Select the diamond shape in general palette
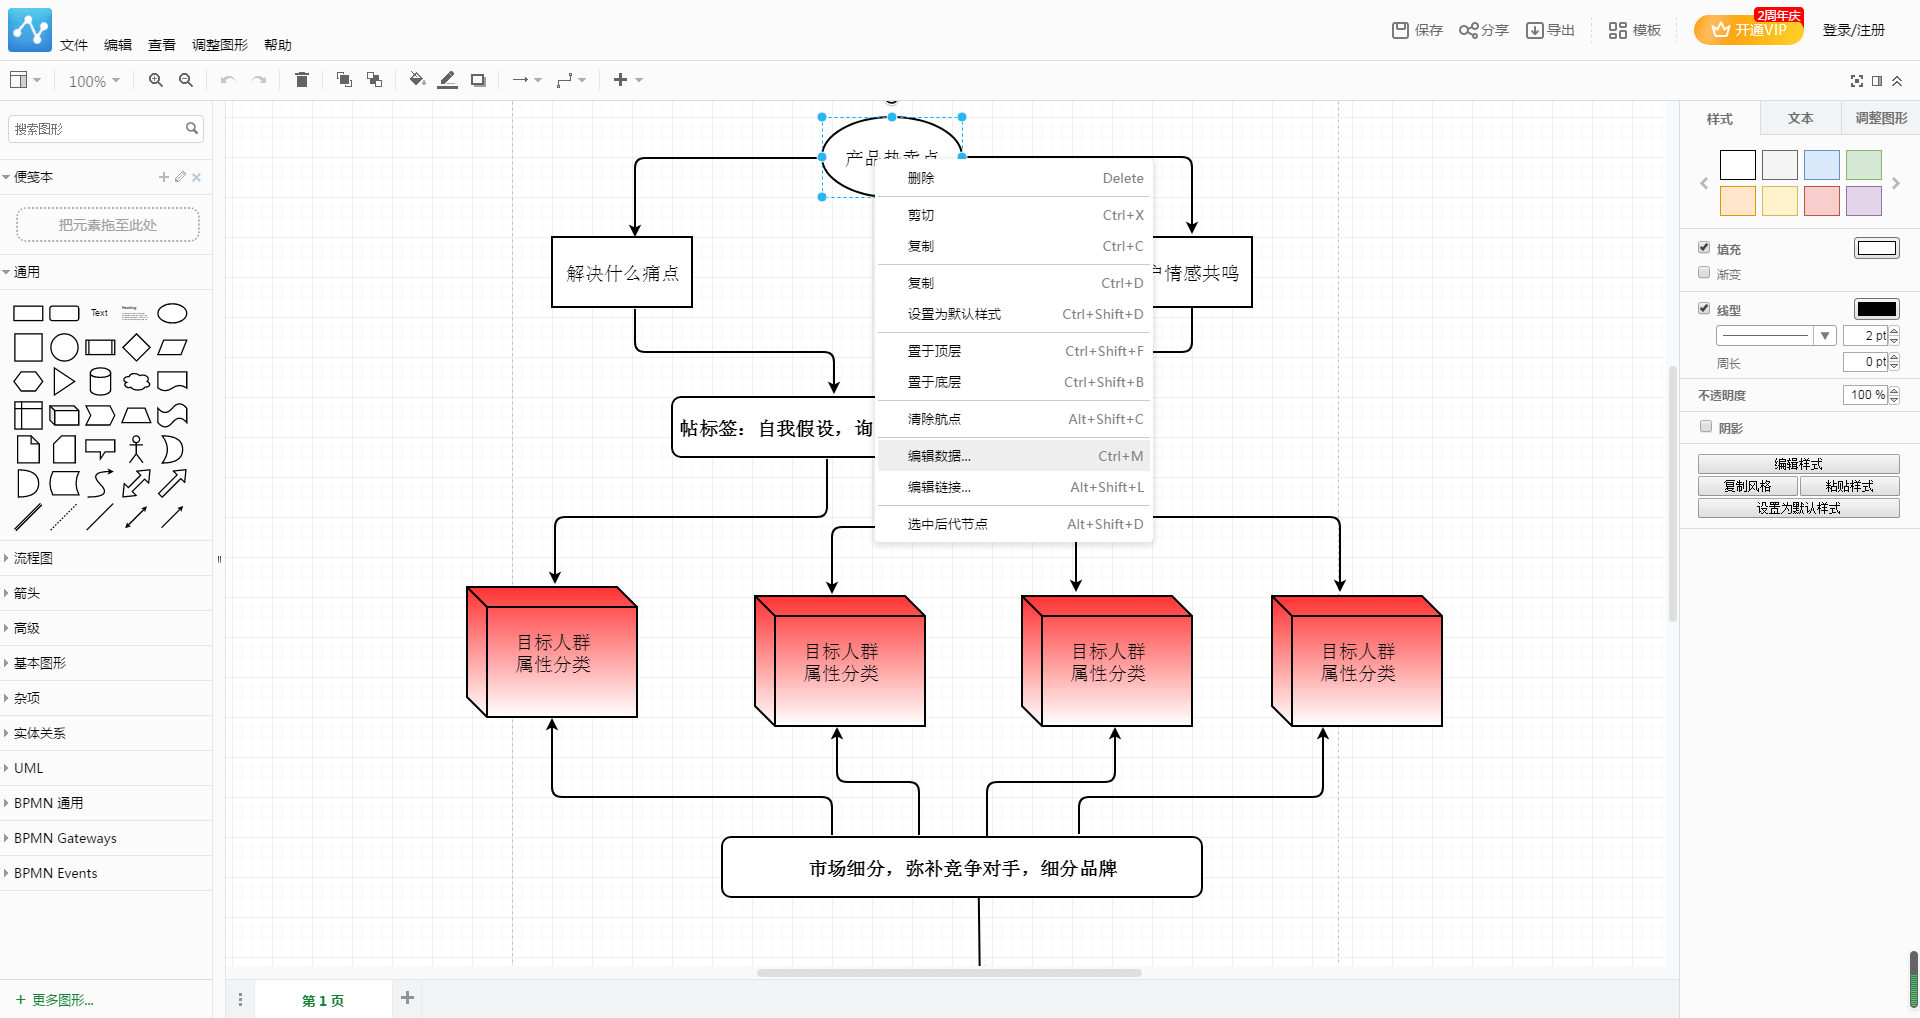 click(x=137, y=347)
